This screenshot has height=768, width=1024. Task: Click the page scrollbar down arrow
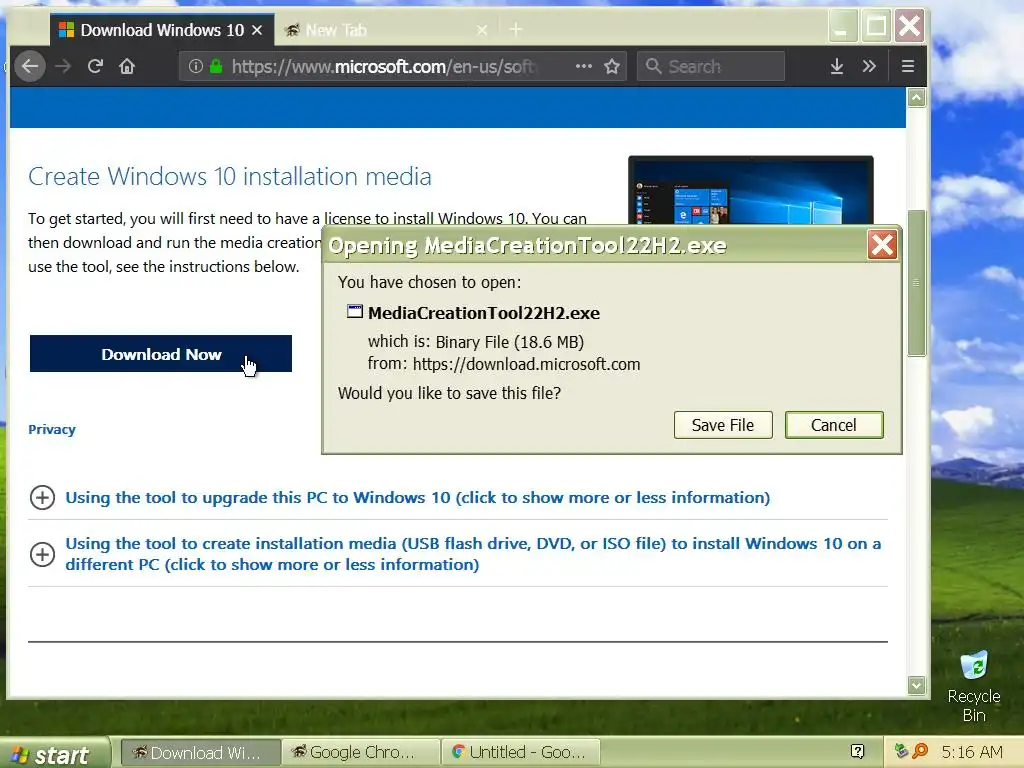pos(917,685)
